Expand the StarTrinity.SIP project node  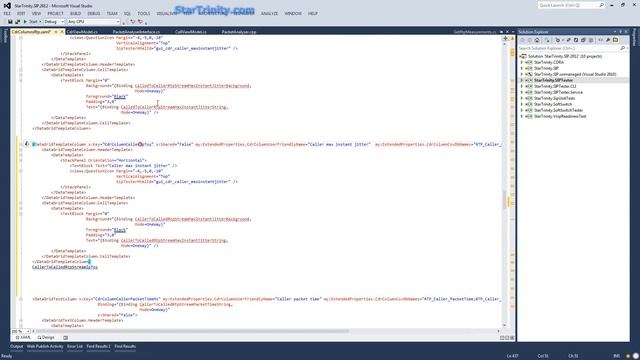[x=522, y=68]
